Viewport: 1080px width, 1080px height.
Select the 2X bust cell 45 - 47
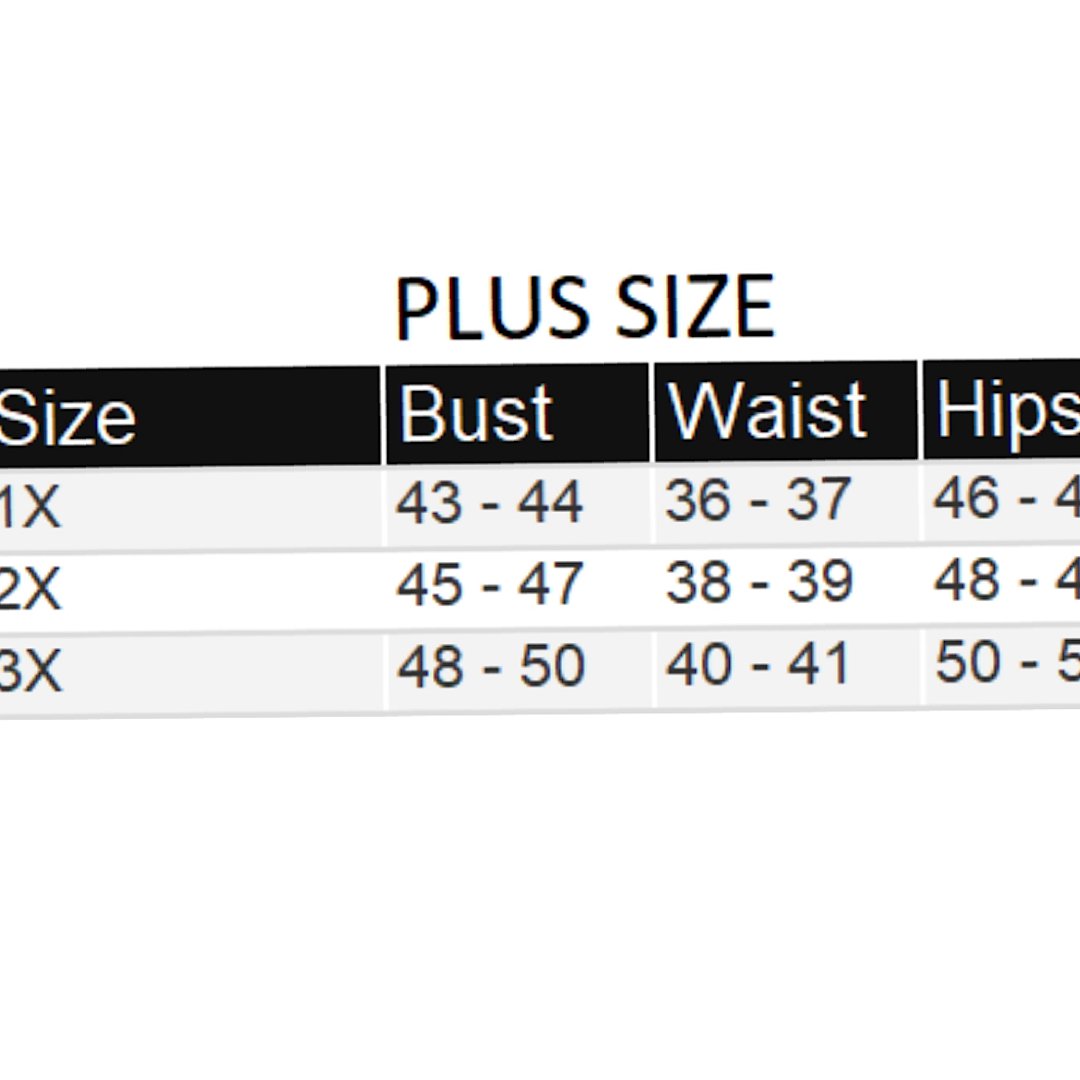pos(489,585)
